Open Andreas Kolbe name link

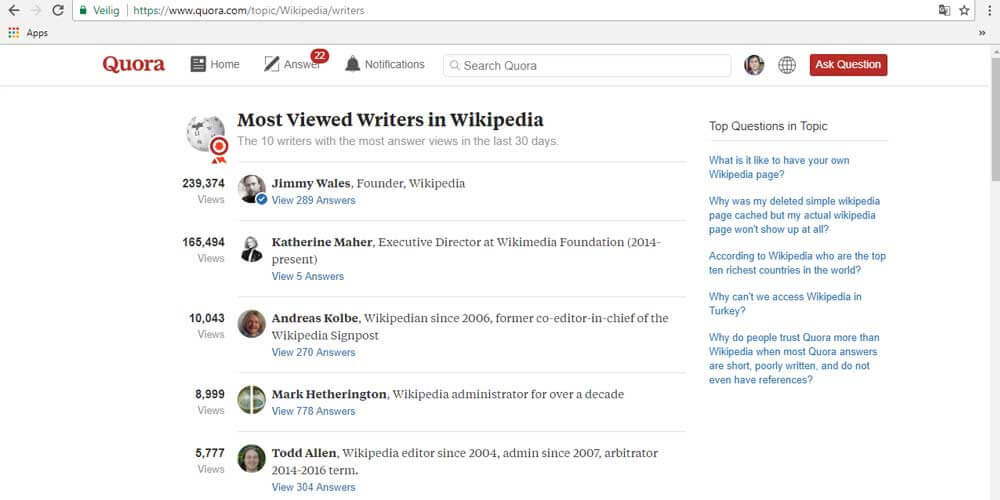tap(316, 318)
